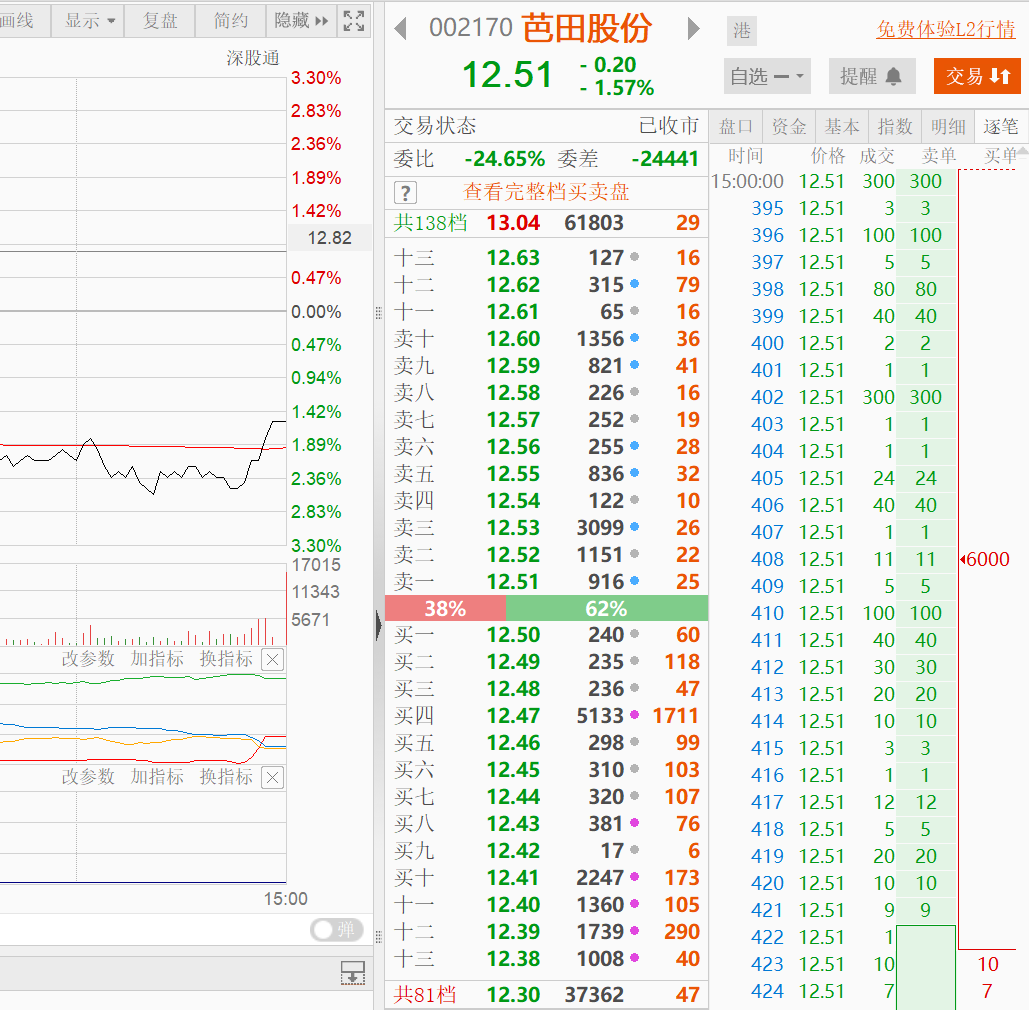1029x1018 pixels.
Task: Open the 显示 display dropdown
Action: [89, 21]
